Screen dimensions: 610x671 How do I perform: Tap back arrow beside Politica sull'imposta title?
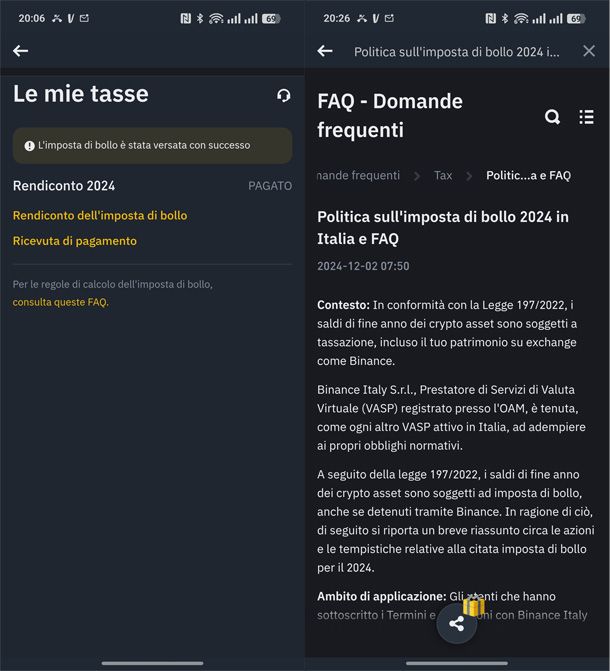pyautogui.click(x=325, y=51)
